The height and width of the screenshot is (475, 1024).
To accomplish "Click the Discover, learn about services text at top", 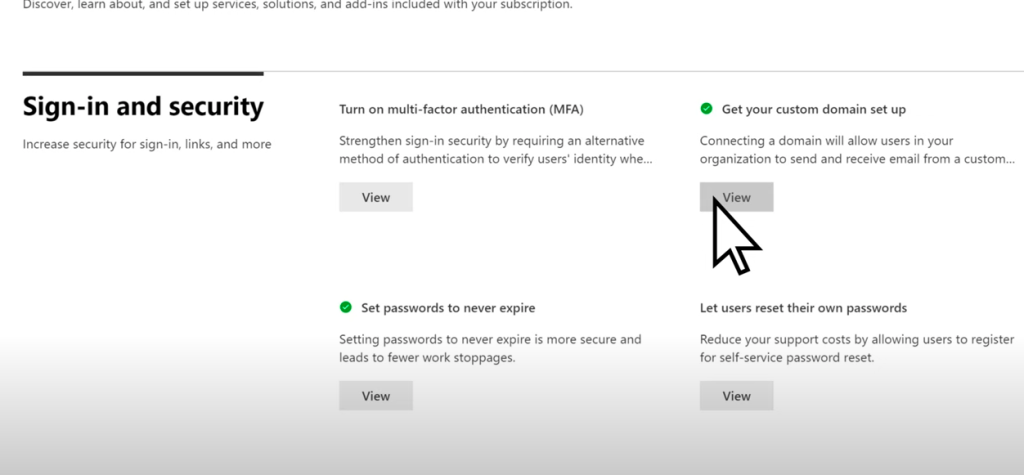I will tap(298, 5).
